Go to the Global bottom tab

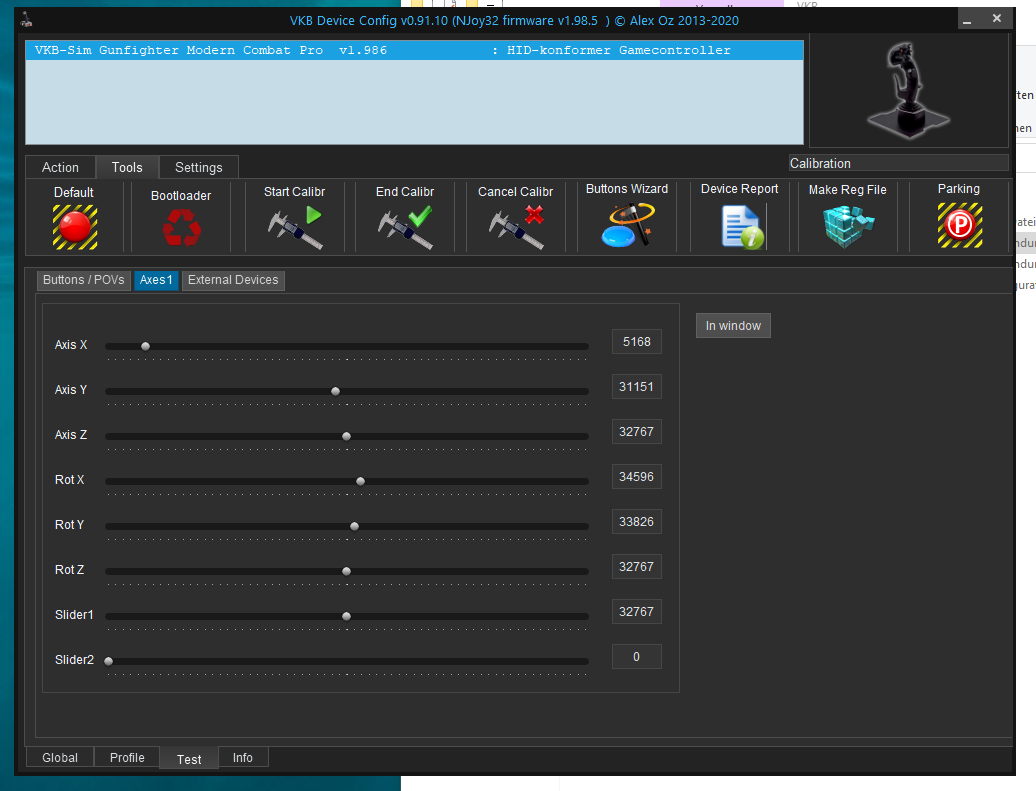click(x=60, y=757)
